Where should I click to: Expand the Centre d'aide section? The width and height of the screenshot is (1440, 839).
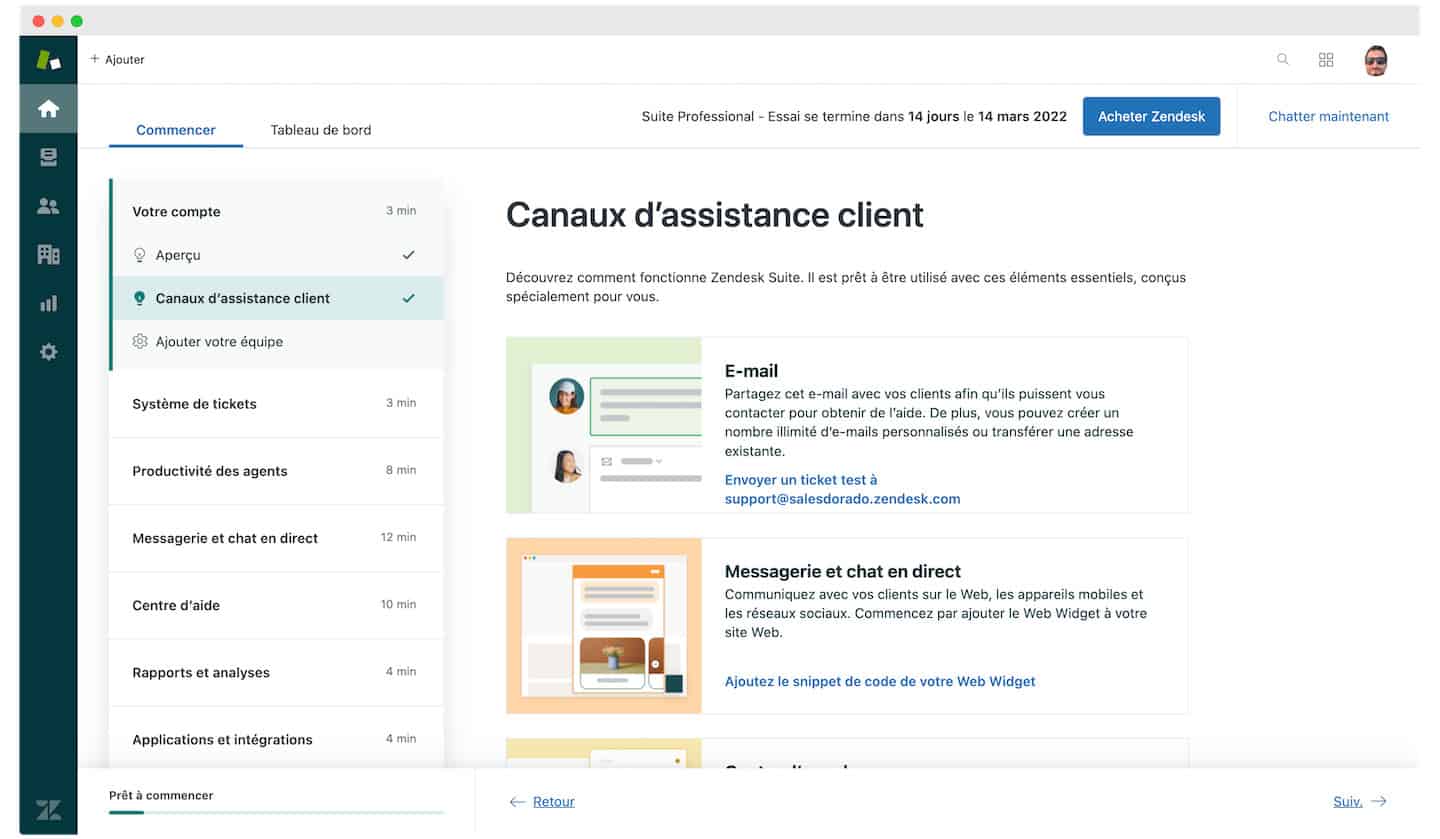(276, 605)
